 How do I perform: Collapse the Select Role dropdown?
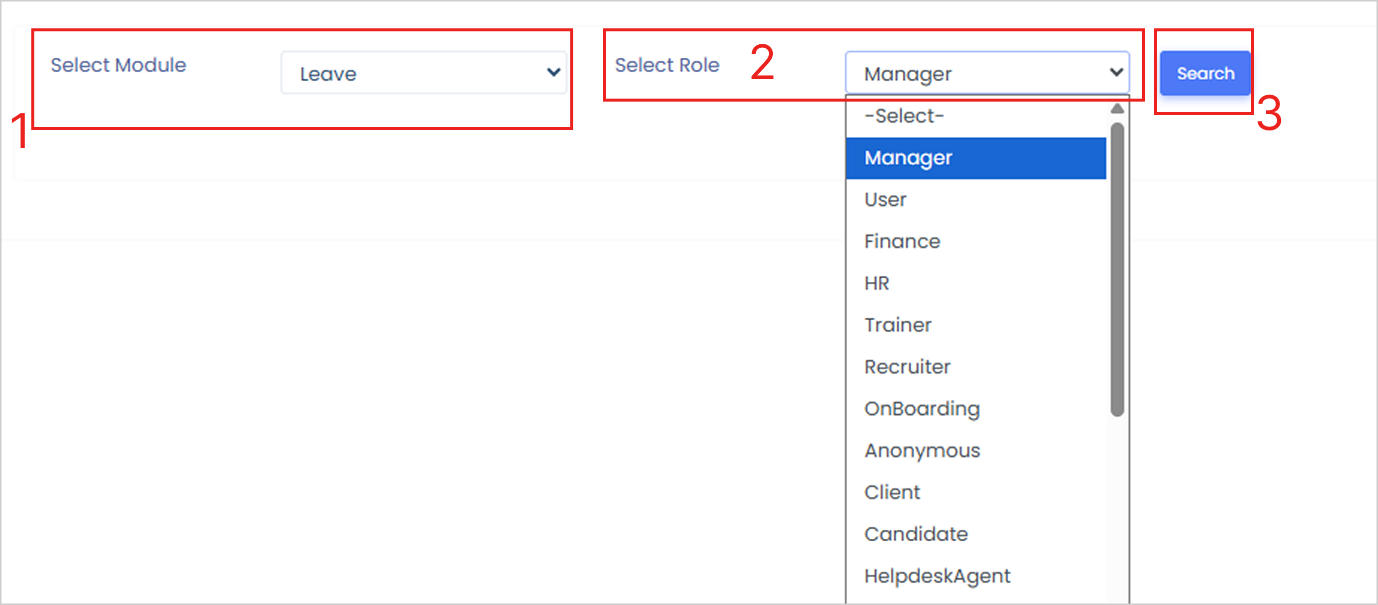pyautogui.click(x=986, y=73)
